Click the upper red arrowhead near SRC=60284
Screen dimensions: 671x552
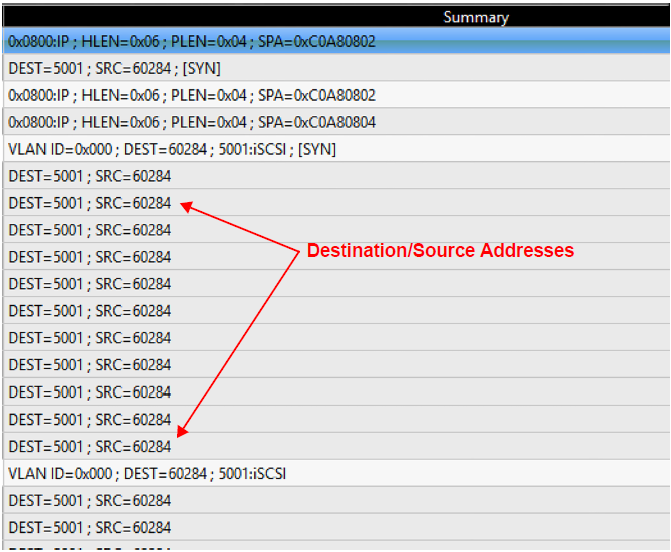point(187,207)
